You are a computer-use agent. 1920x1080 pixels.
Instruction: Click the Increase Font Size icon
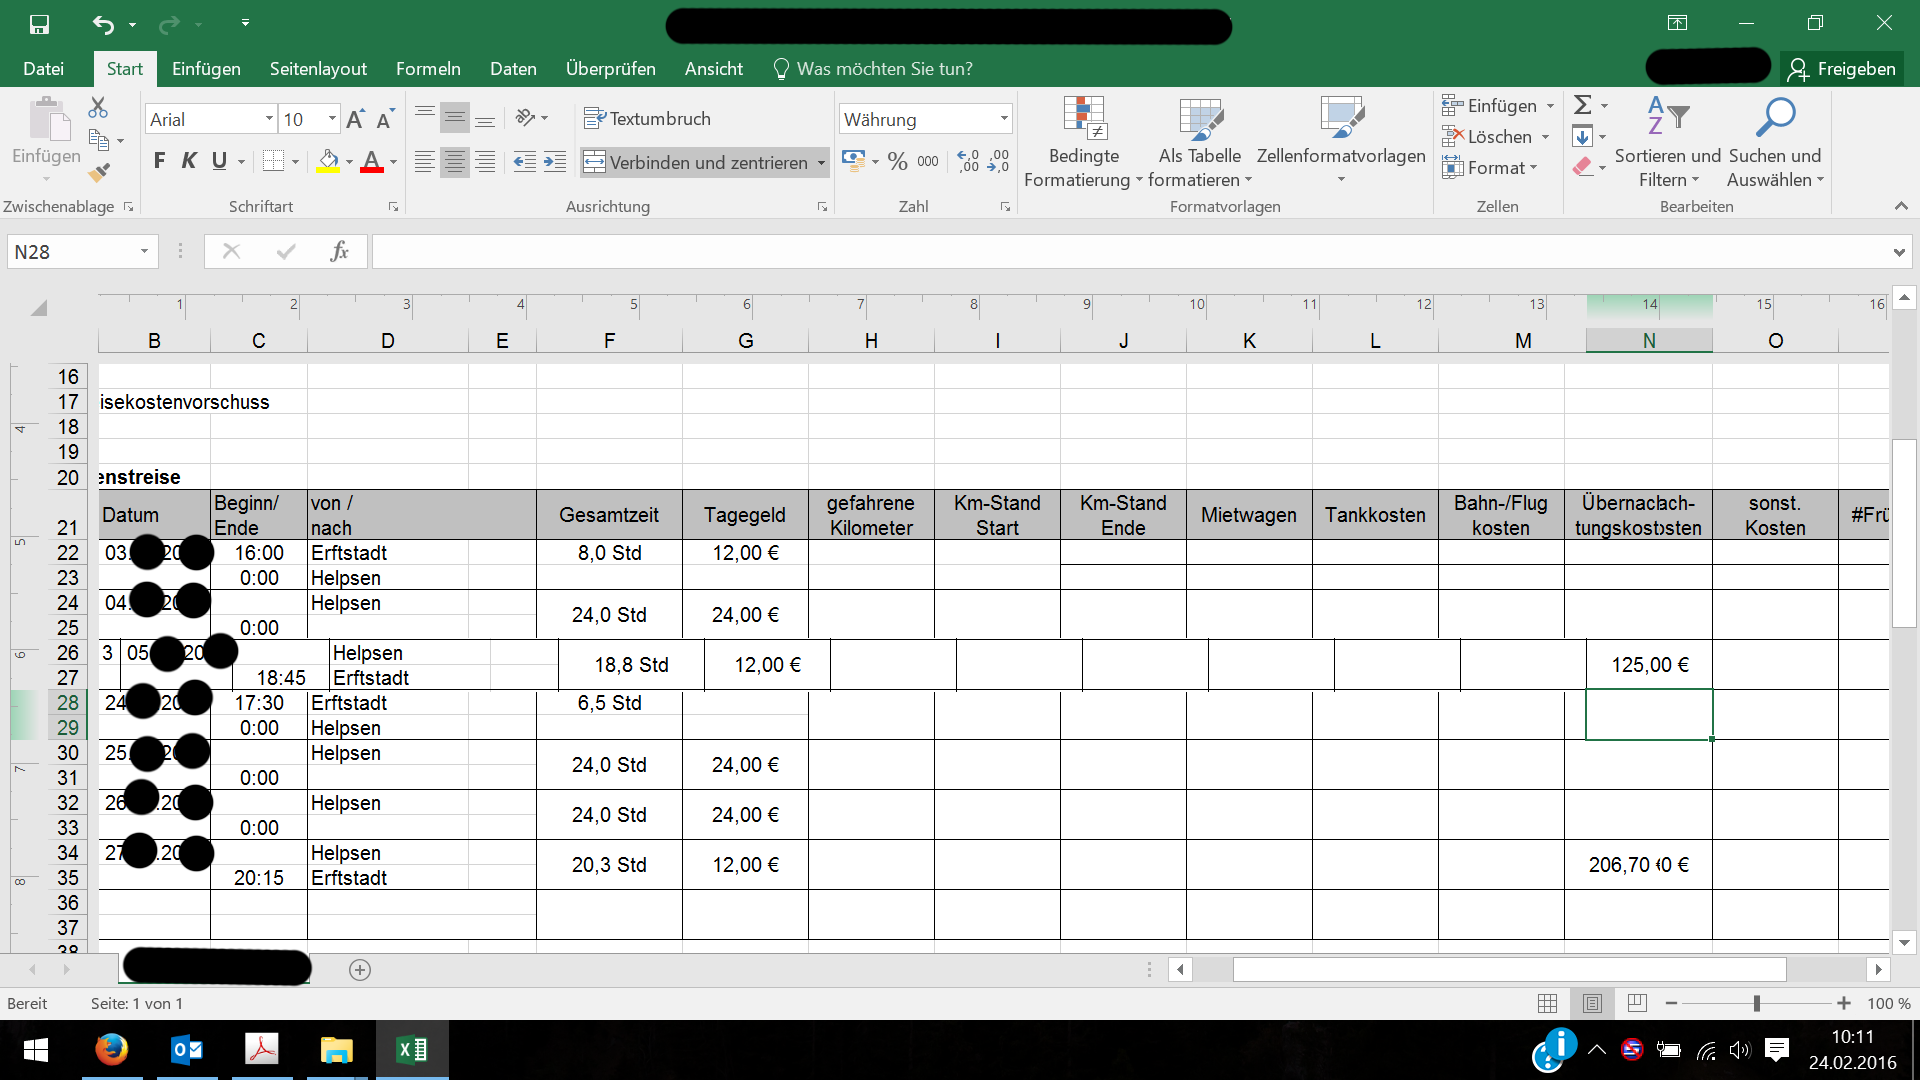(355, 120)
